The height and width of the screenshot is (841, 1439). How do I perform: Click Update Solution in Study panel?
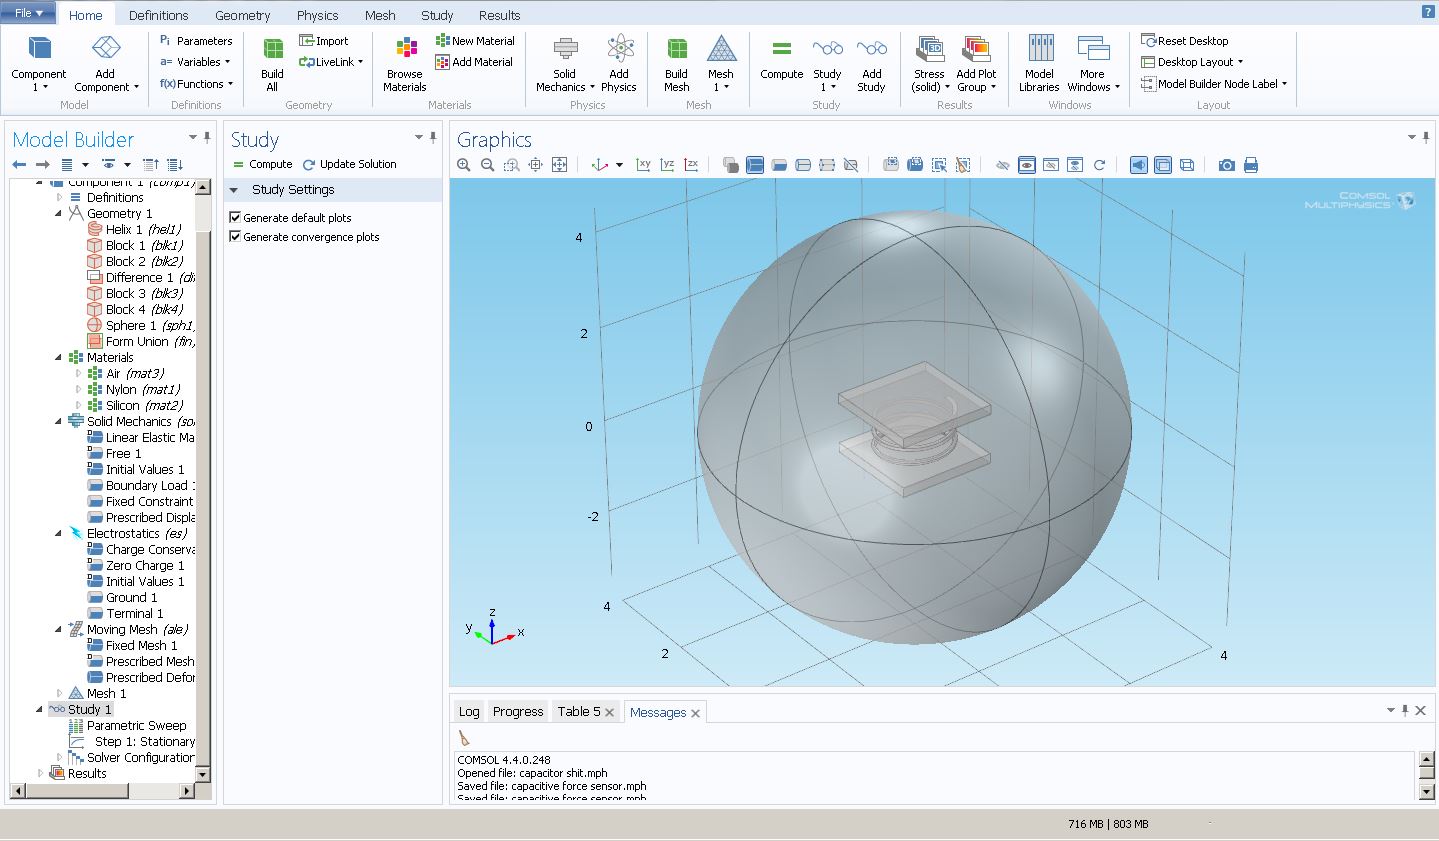coord(349,164)
